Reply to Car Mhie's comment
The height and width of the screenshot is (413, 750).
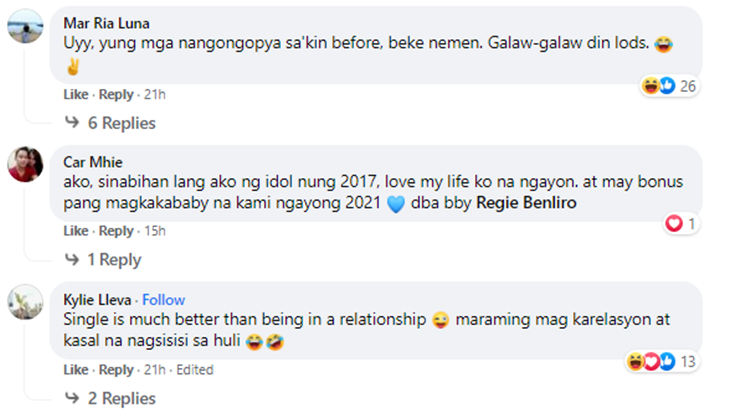[116, 231]
